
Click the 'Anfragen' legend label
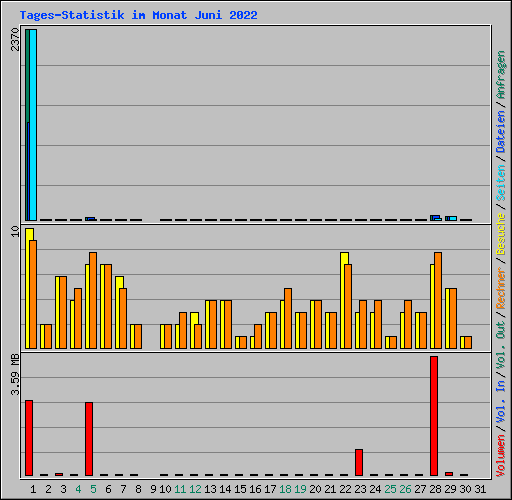pos(501,75)
